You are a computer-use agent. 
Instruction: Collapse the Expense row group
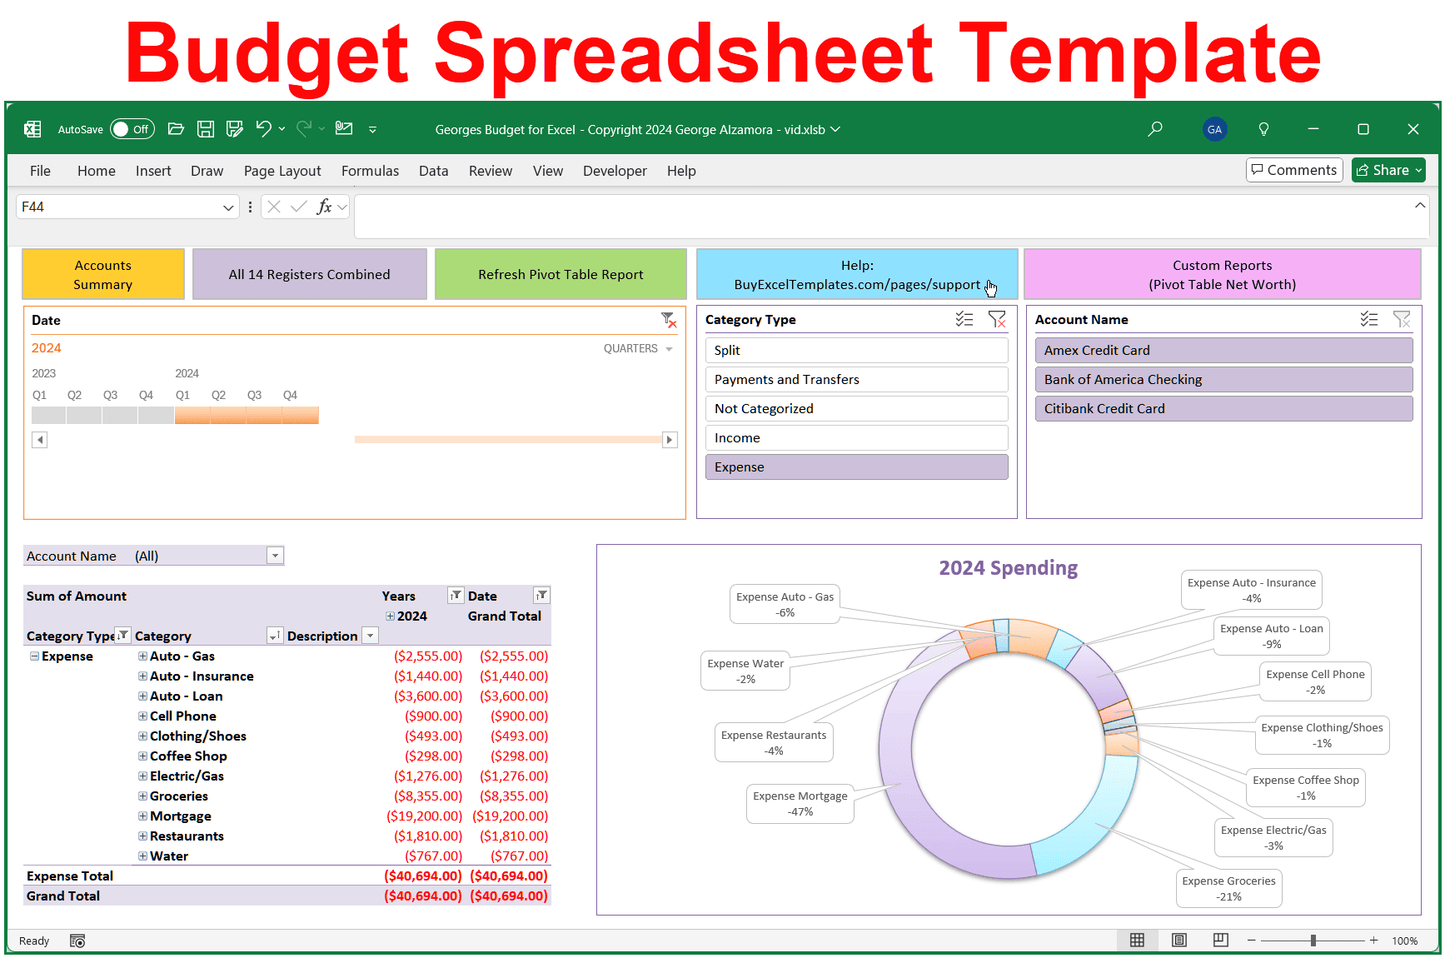tap(34, 656)
